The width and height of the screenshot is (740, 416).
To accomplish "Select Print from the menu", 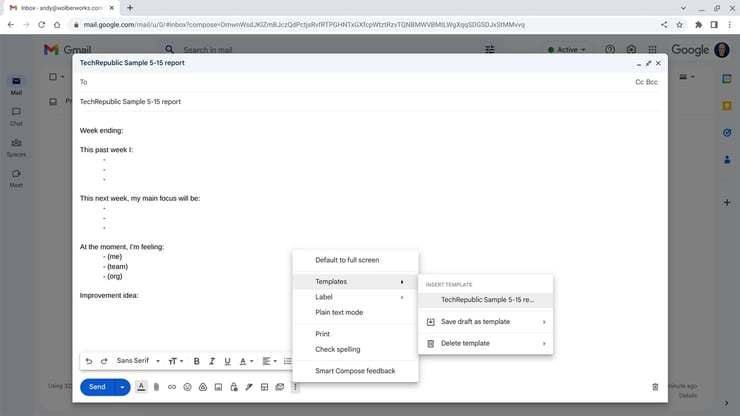I will (x=355, y=334).
